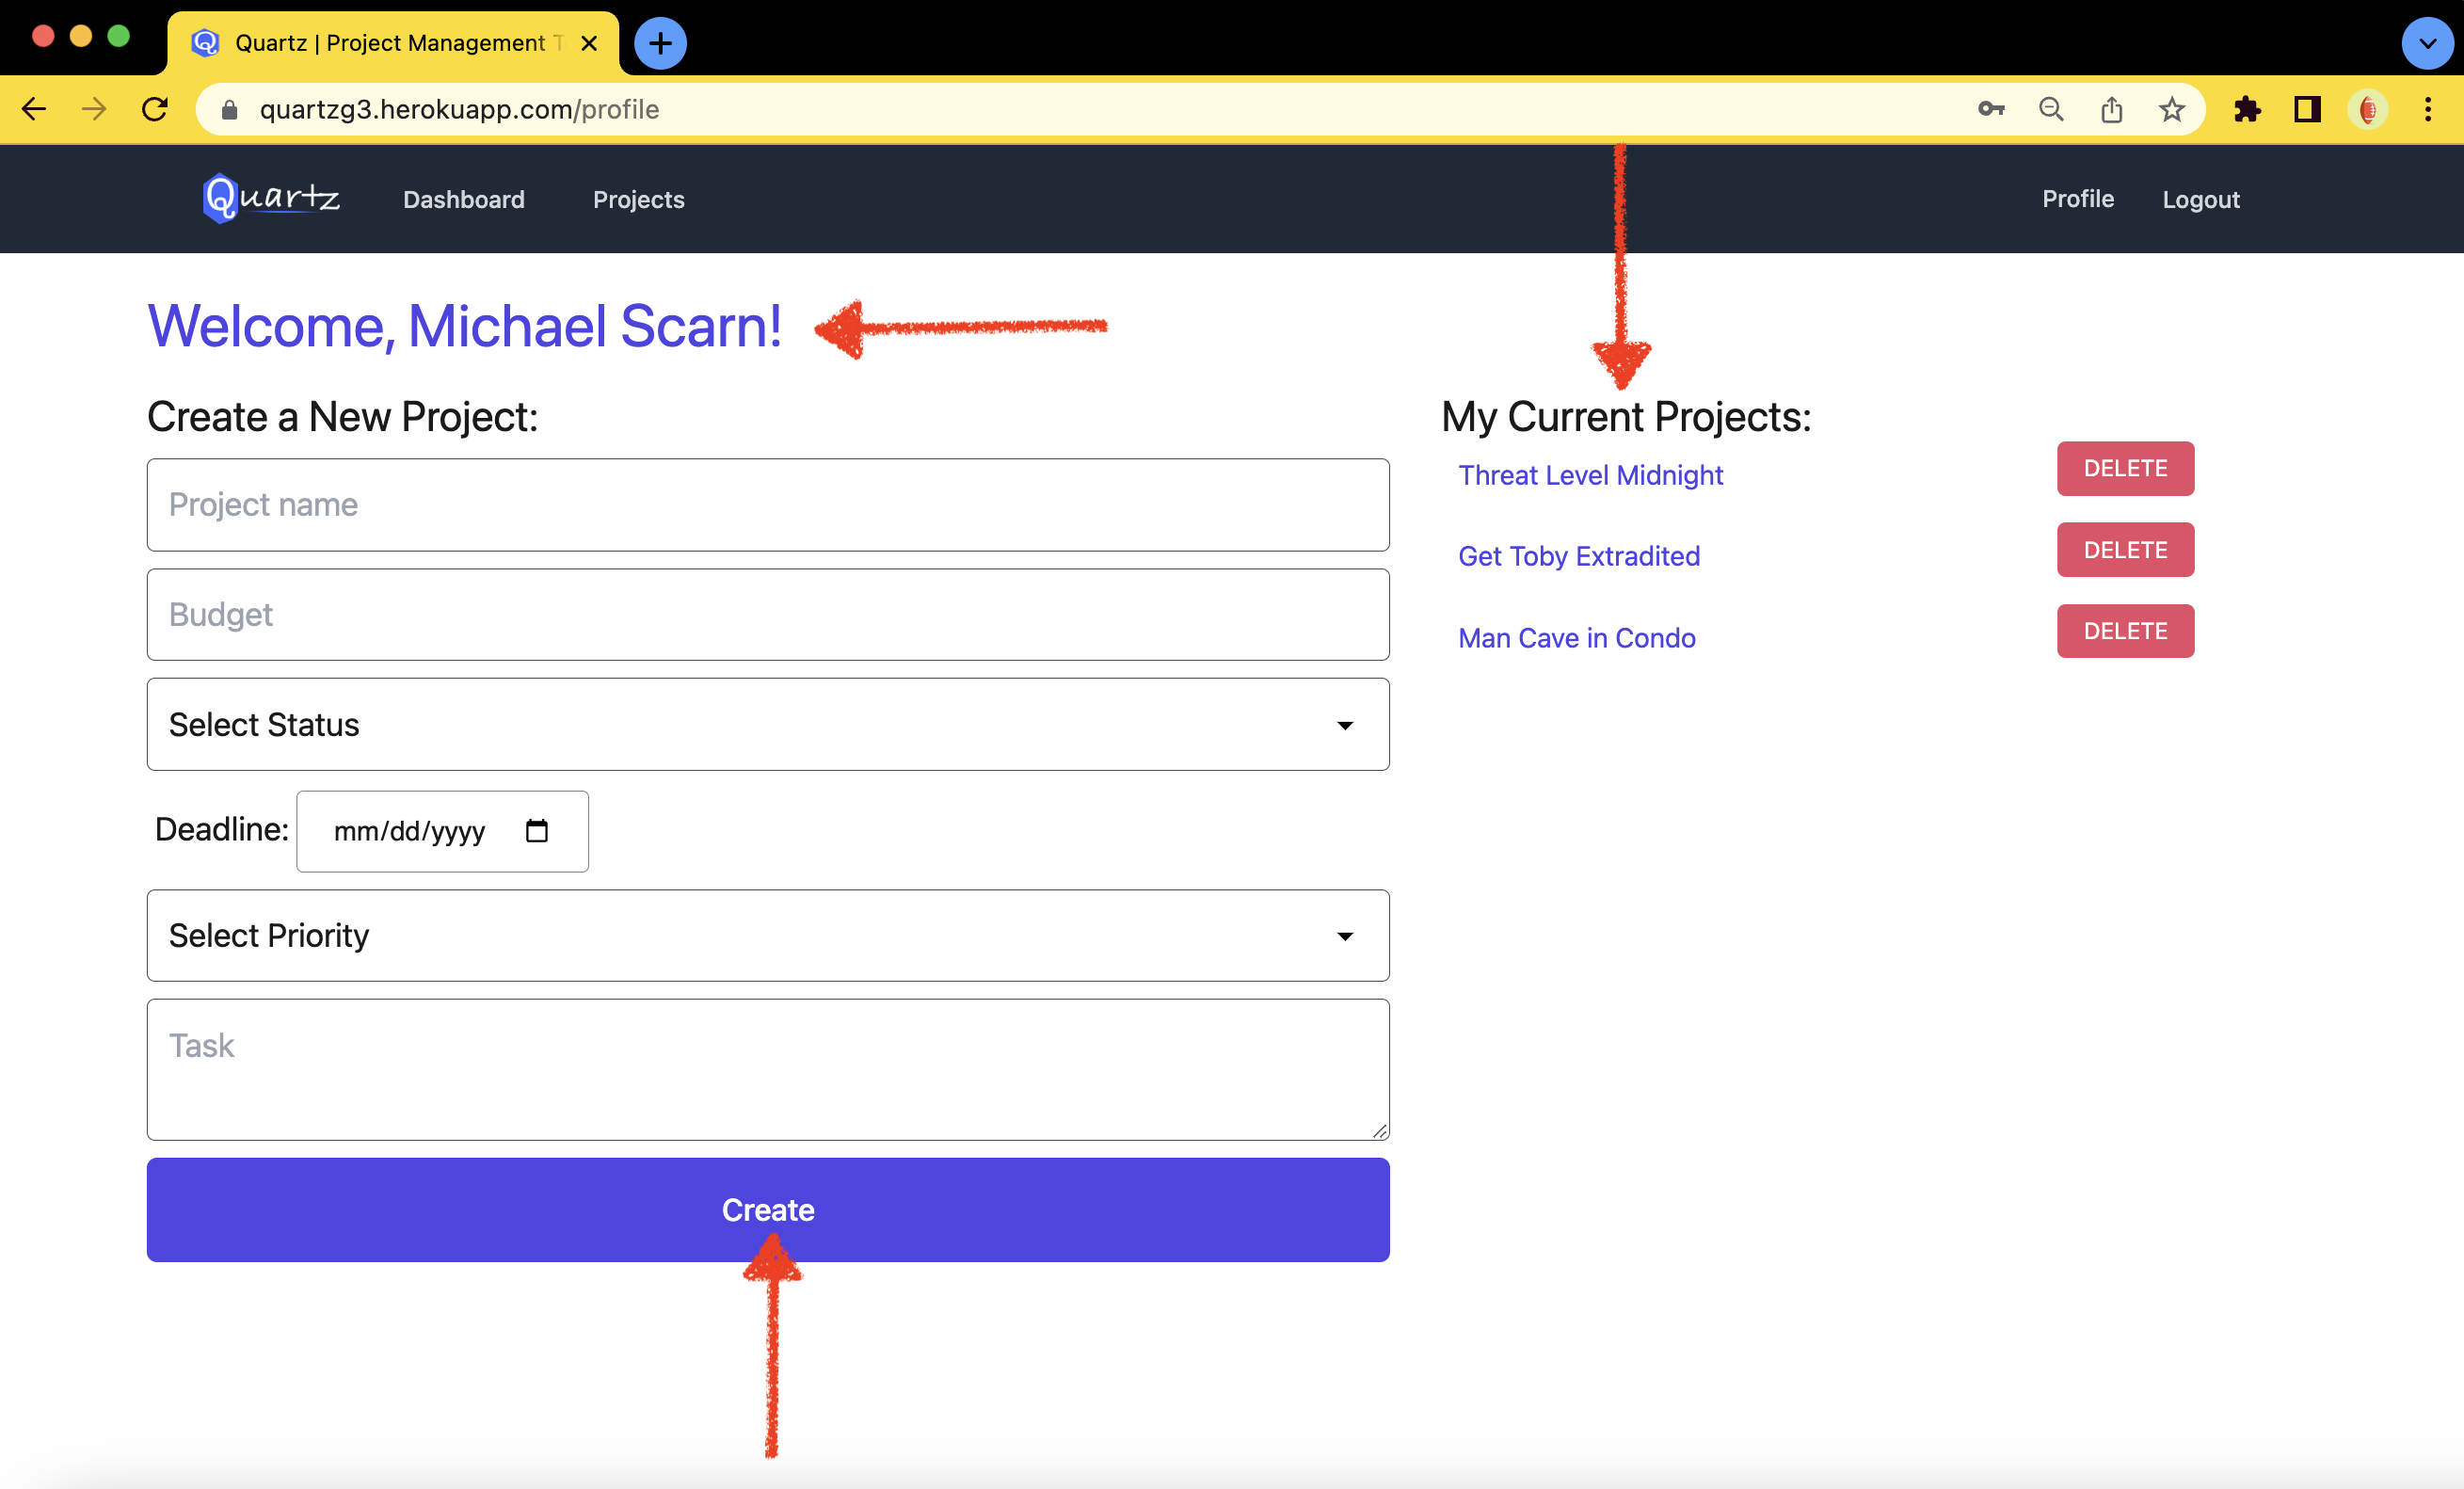Click the Project name input field

pyautogui.click(x=767, y=504)
